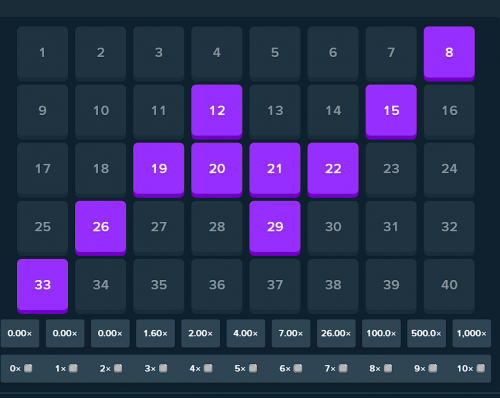Unselect the highlighted number 20 tile
Image resolution: width=500 pixels, height=398 pixels.
217,170
